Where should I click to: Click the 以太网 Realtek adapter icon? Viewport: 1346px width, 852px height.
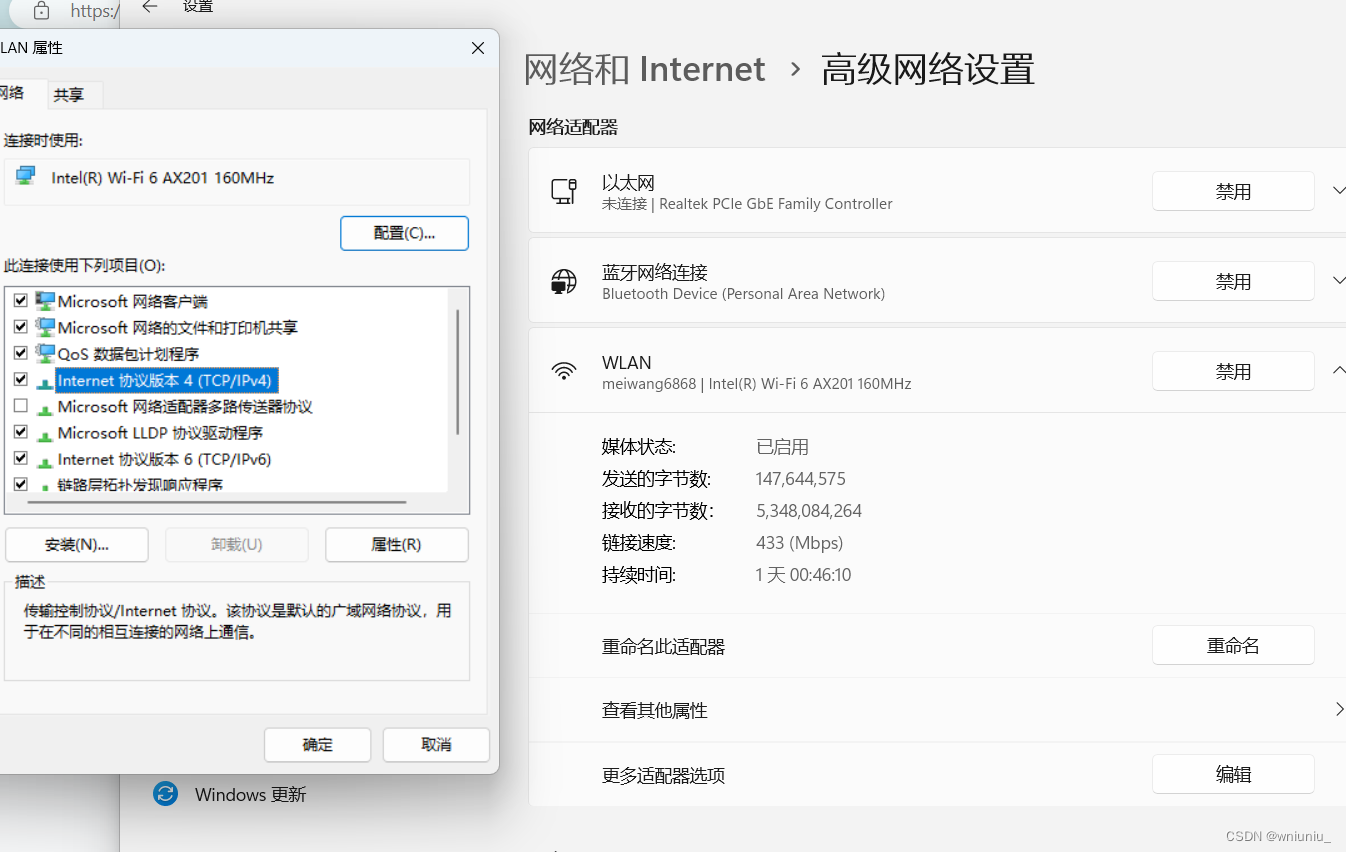pos(564,191)
